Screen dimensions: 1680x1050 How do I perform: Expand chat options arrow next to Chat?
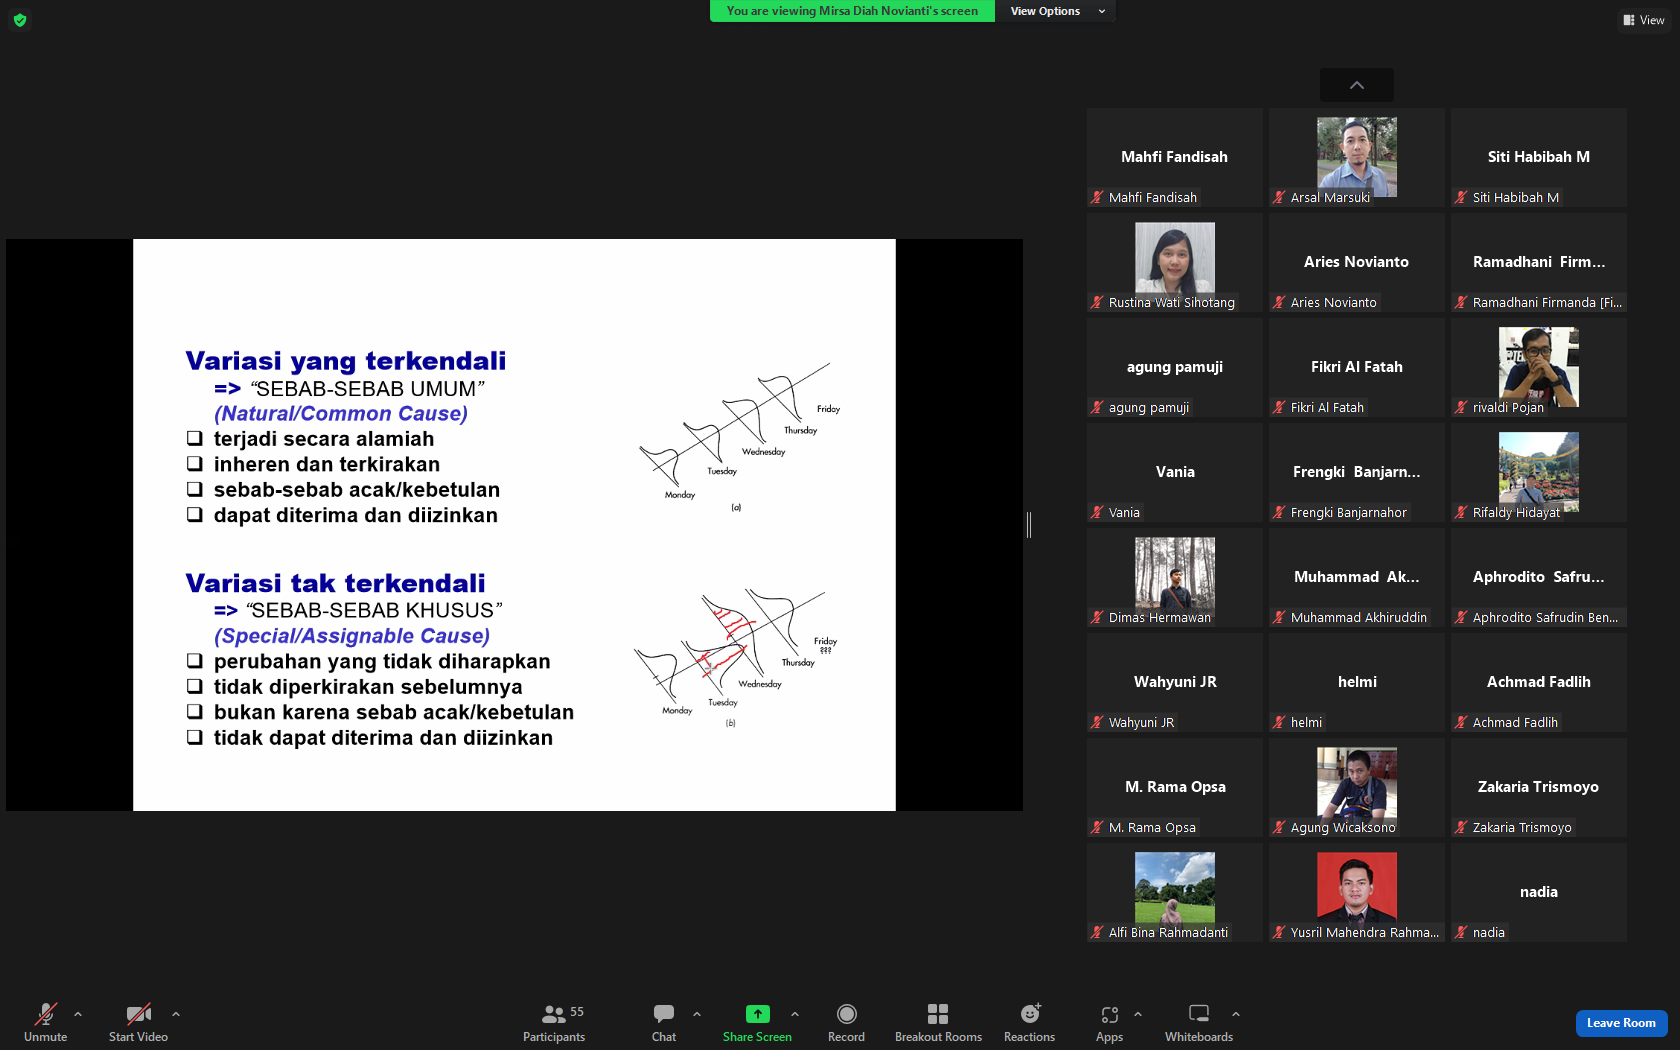point(697,1014)
